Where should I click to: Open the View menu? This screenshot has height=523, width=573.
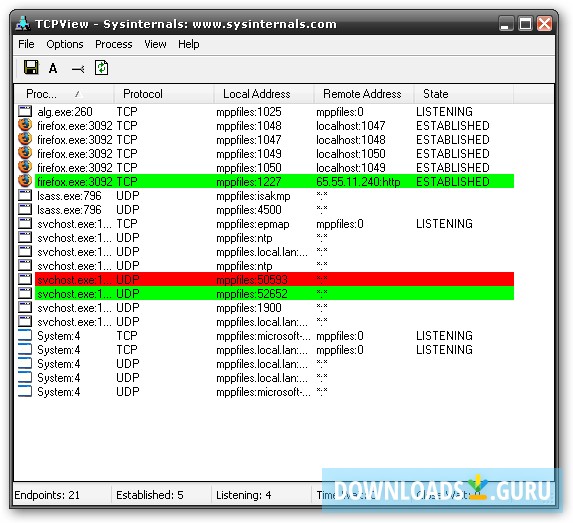tap(155, 44)
